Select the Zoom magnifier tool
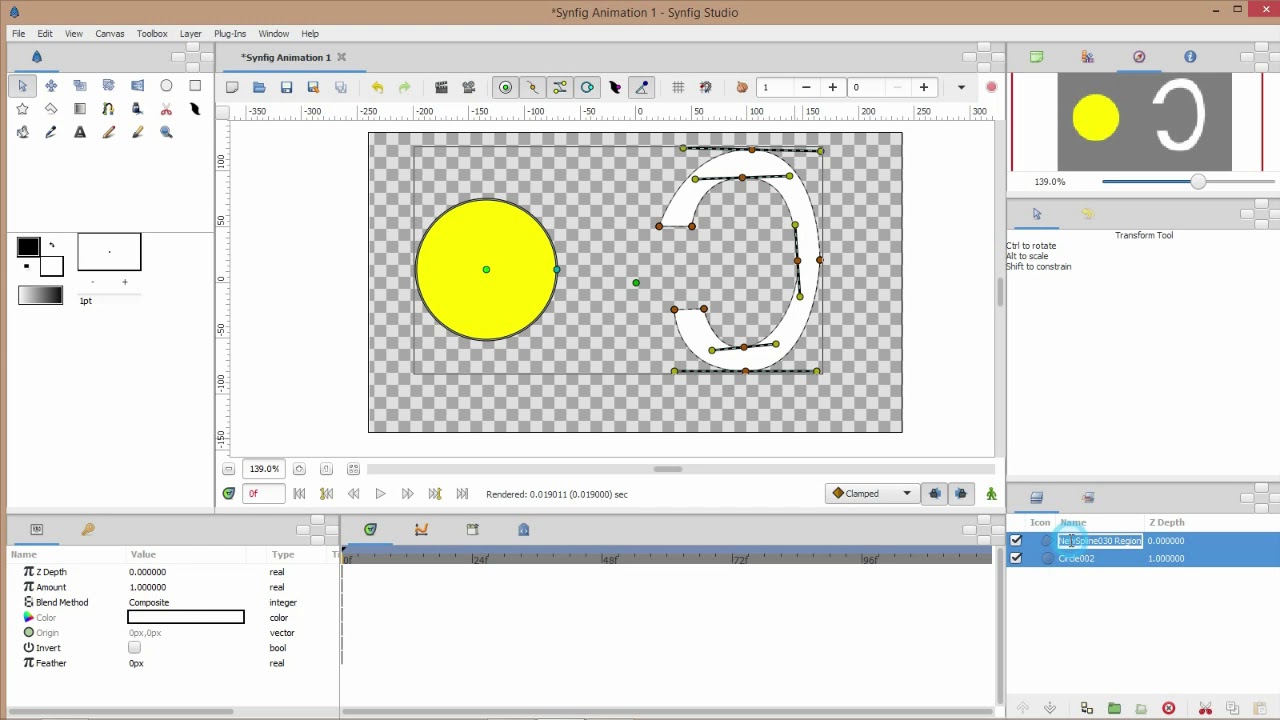Screen dimensions: 1280x720 (x=166, y=132)
